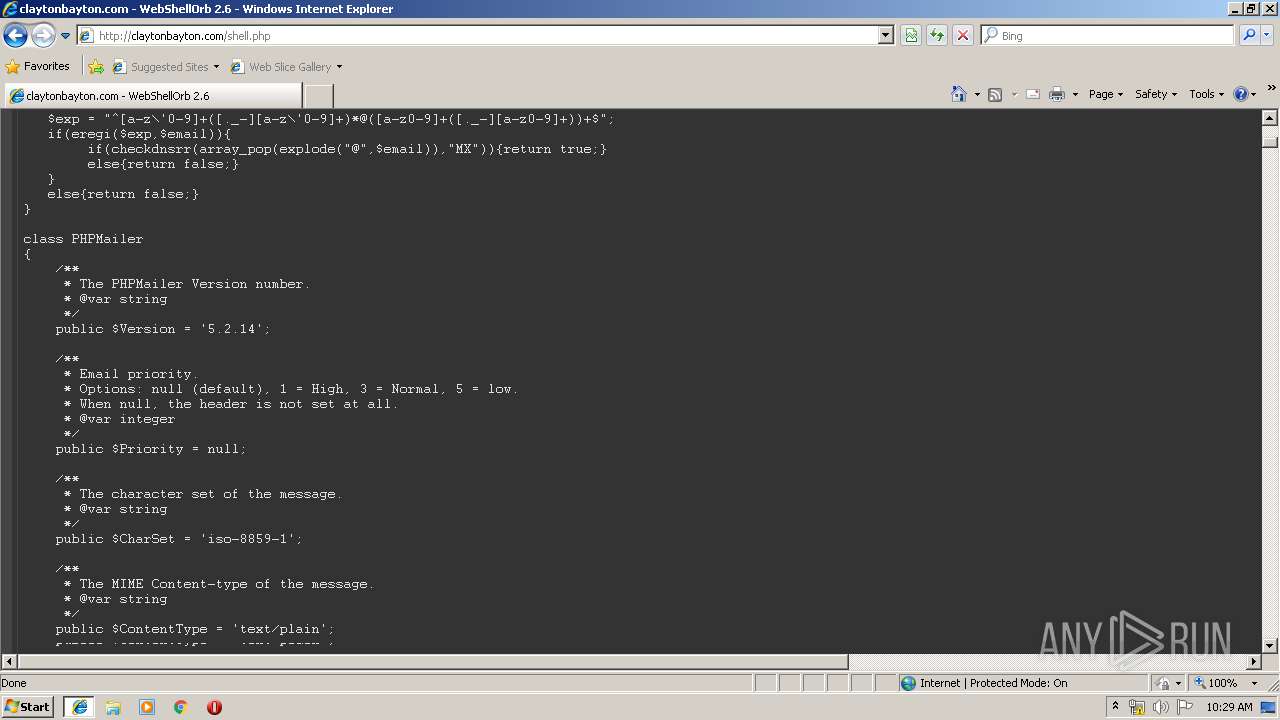1280x720 pixels.
Task: Expand the address bar history dropdown
Action: [886, 36]
